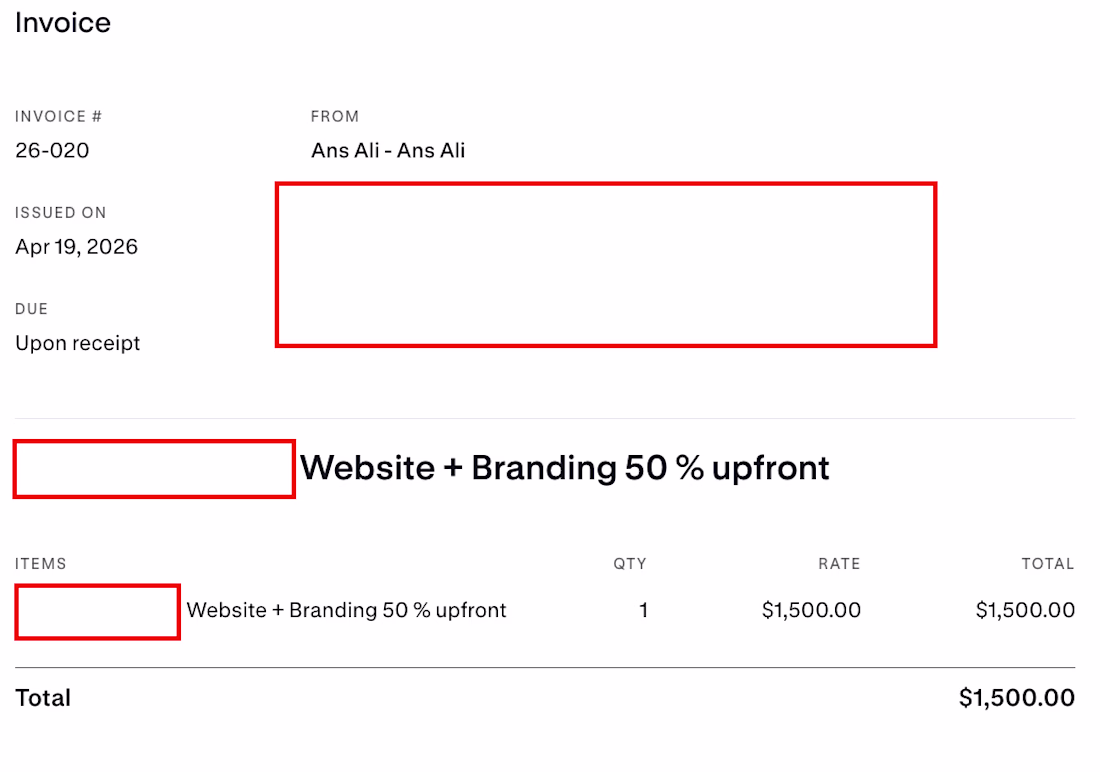Viewport: 1100px width, 772px height.
Task: Select invoice number 26-020
Action: click(x=52, y=151)
